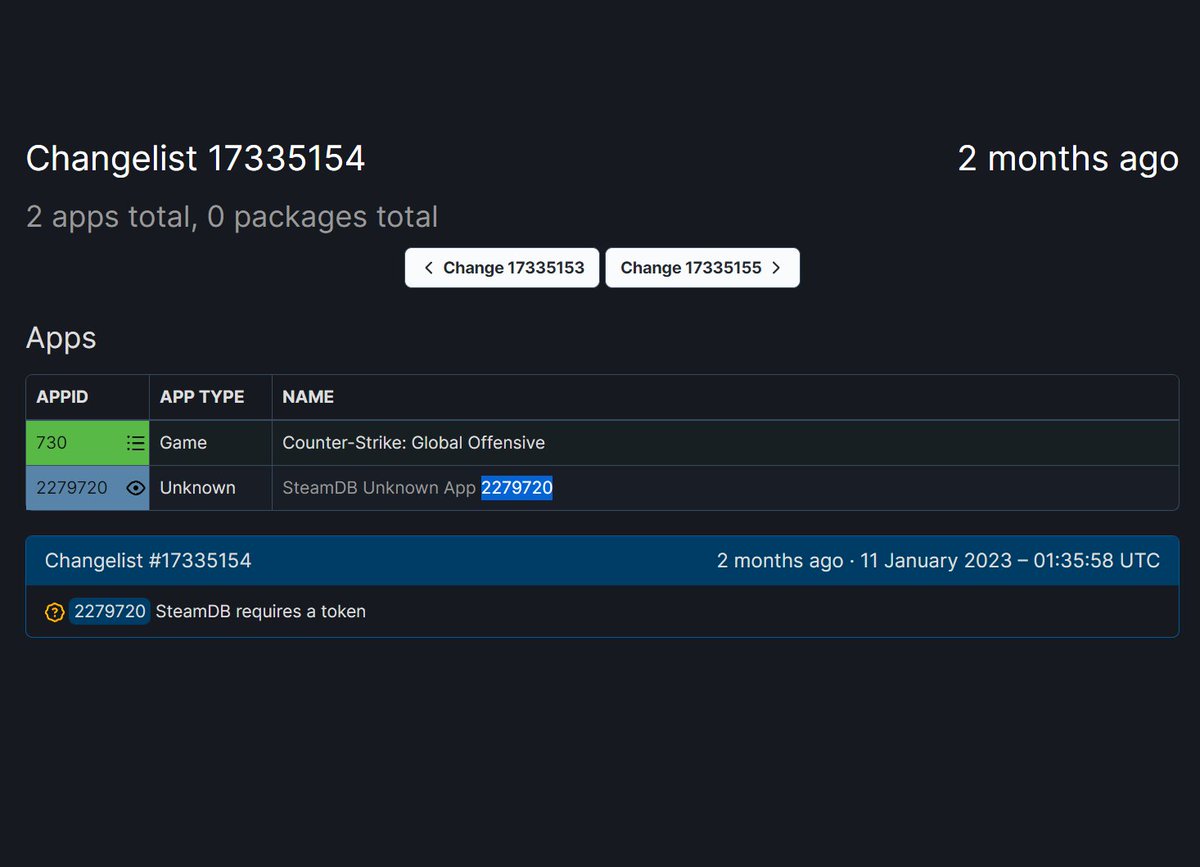Screen dimensions: 1200x867
Task: Click the 2279720 tag in changelist details
Action: pyautogui.click(x=110, y=611)
